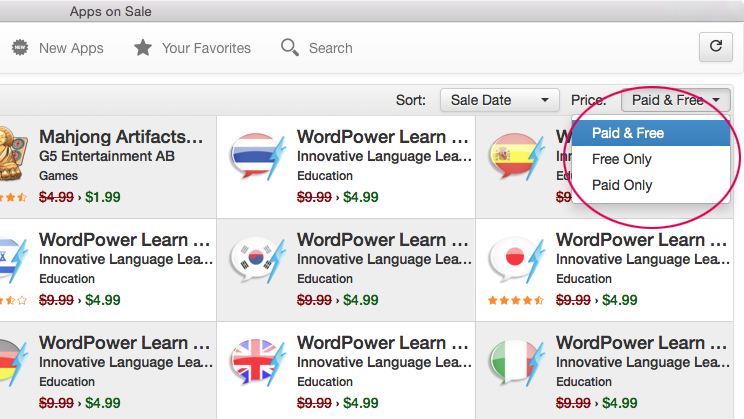
Task: Collapse the Price dropdown showing Paid & Free
Action: click(675, 100)
